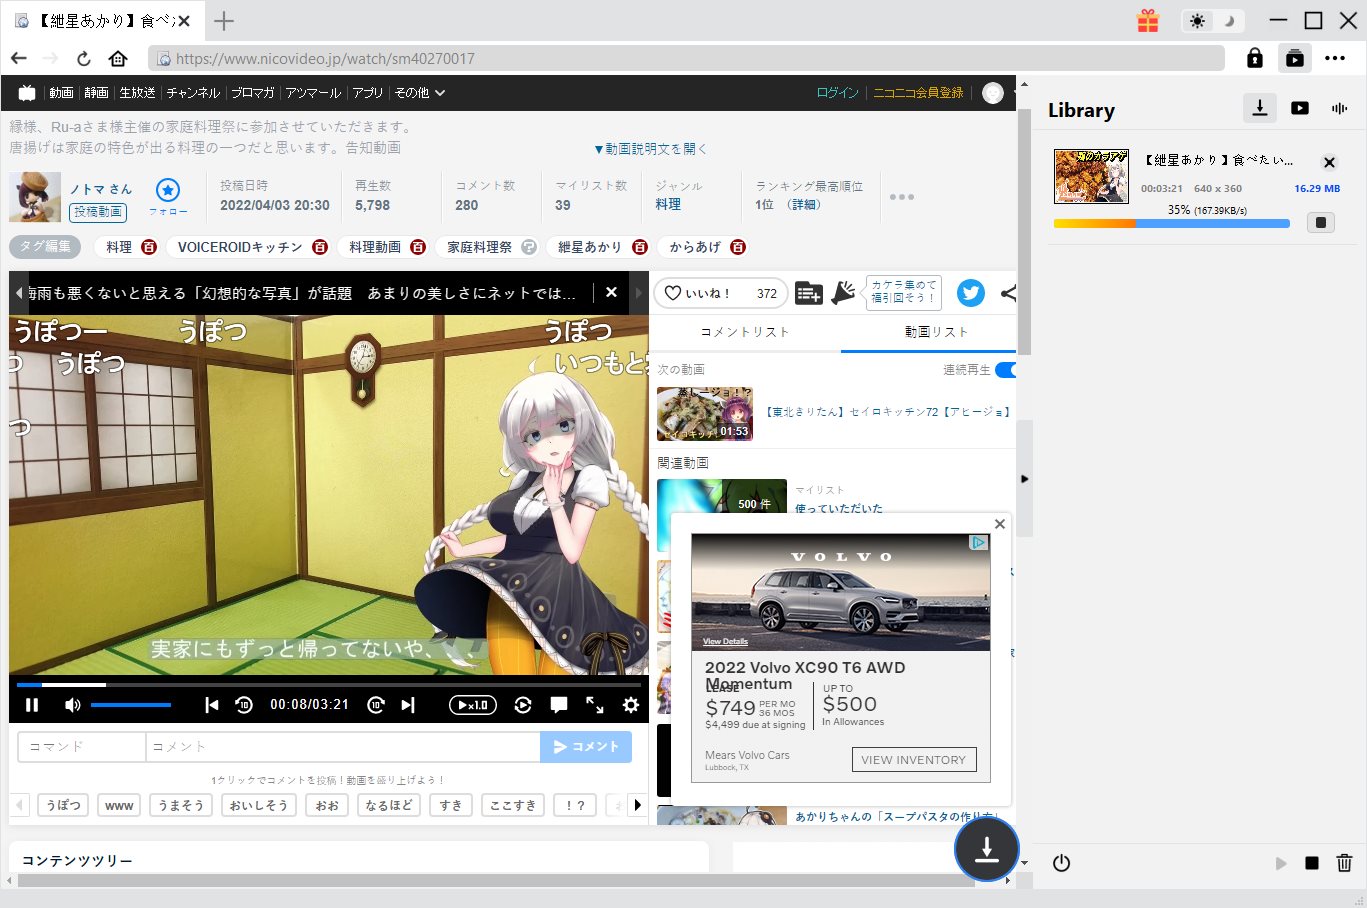Click the blue volume slider

click(130, 705)
